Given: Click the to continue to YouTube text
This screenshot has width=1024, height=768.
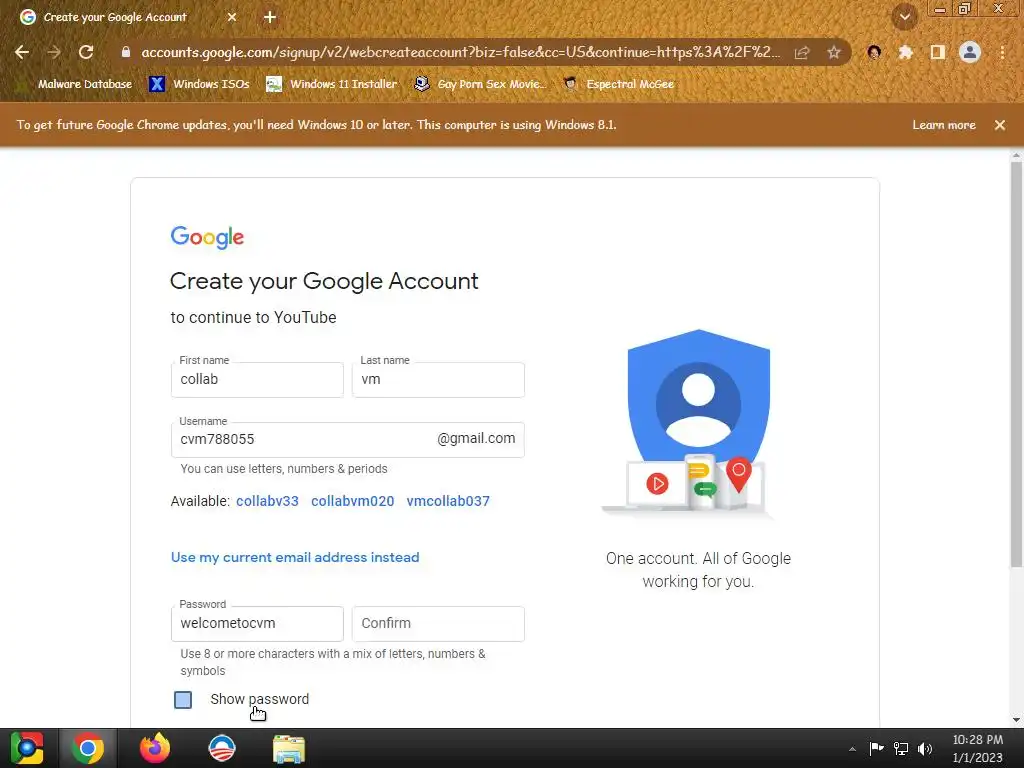Looking at the screenshot, I should 253,317.
